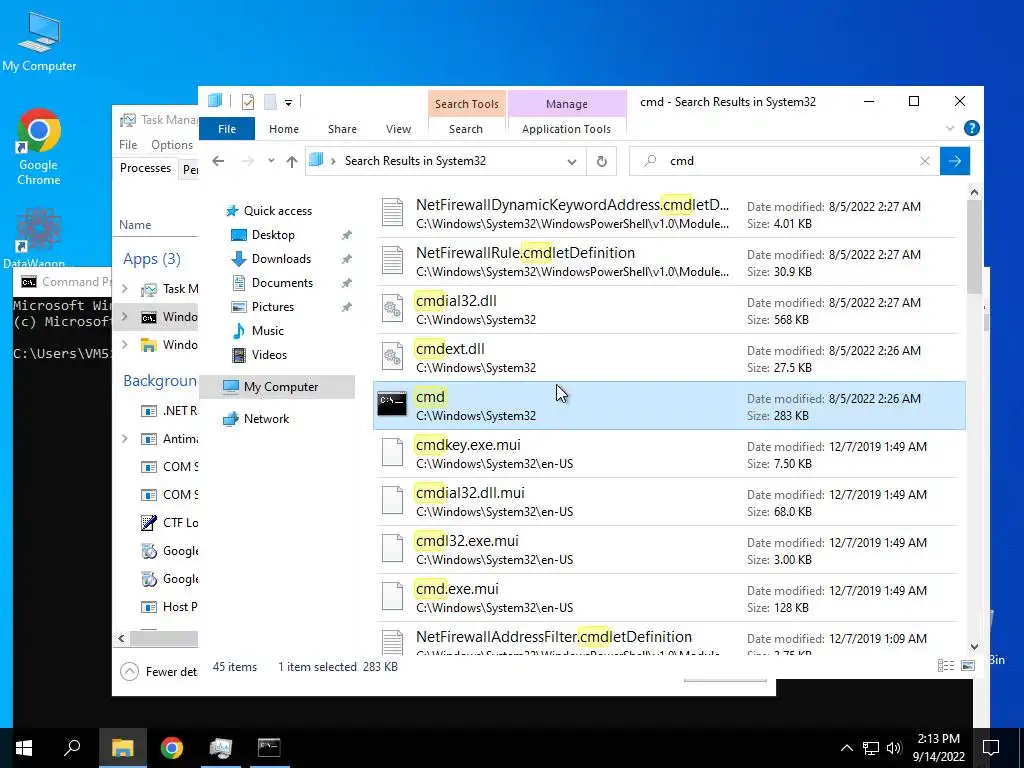Click Task Manager left scroll arrow
1024x768 pixels.
121,639
